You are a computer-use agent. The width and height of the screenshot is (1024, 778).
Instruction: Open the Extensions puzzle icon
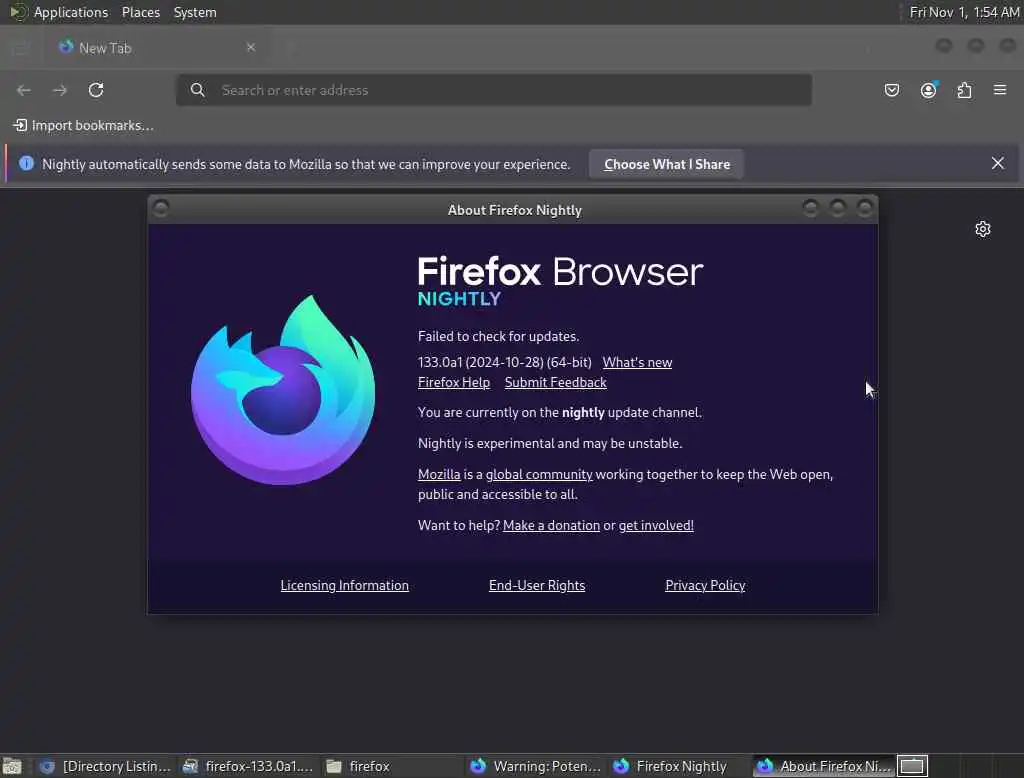pos(965,90)
